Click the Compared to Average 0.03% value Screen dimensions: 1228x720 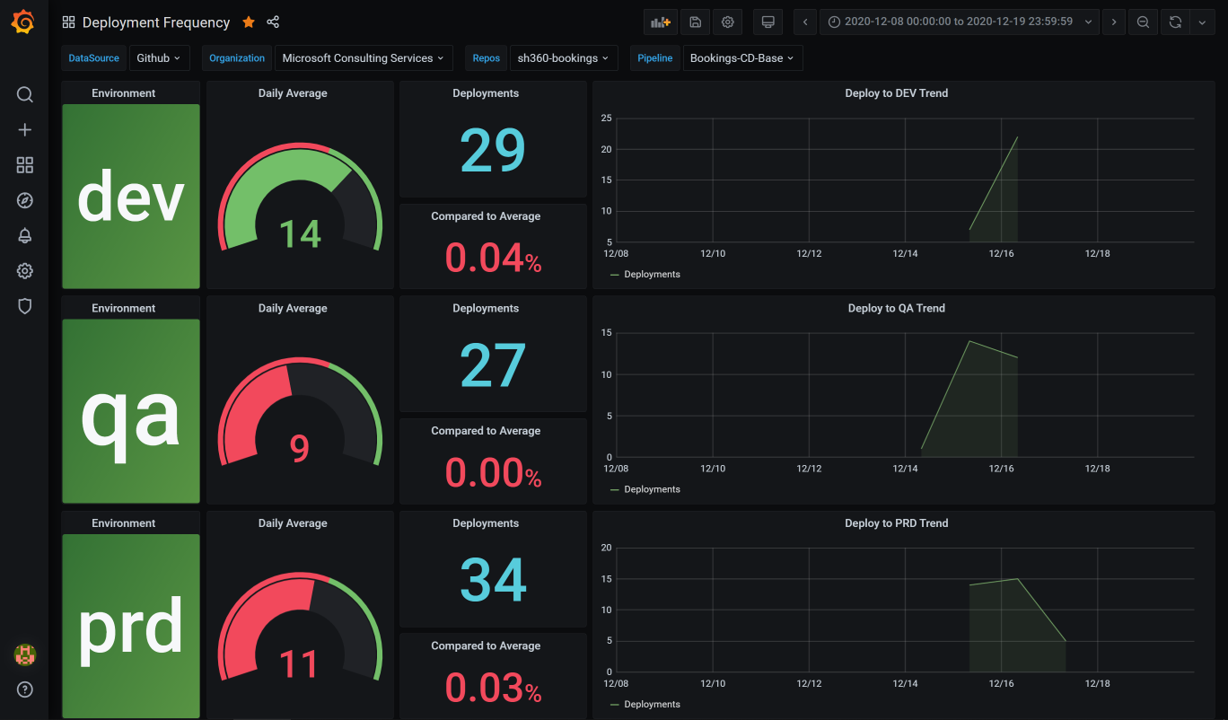click(x=493, y=688)
